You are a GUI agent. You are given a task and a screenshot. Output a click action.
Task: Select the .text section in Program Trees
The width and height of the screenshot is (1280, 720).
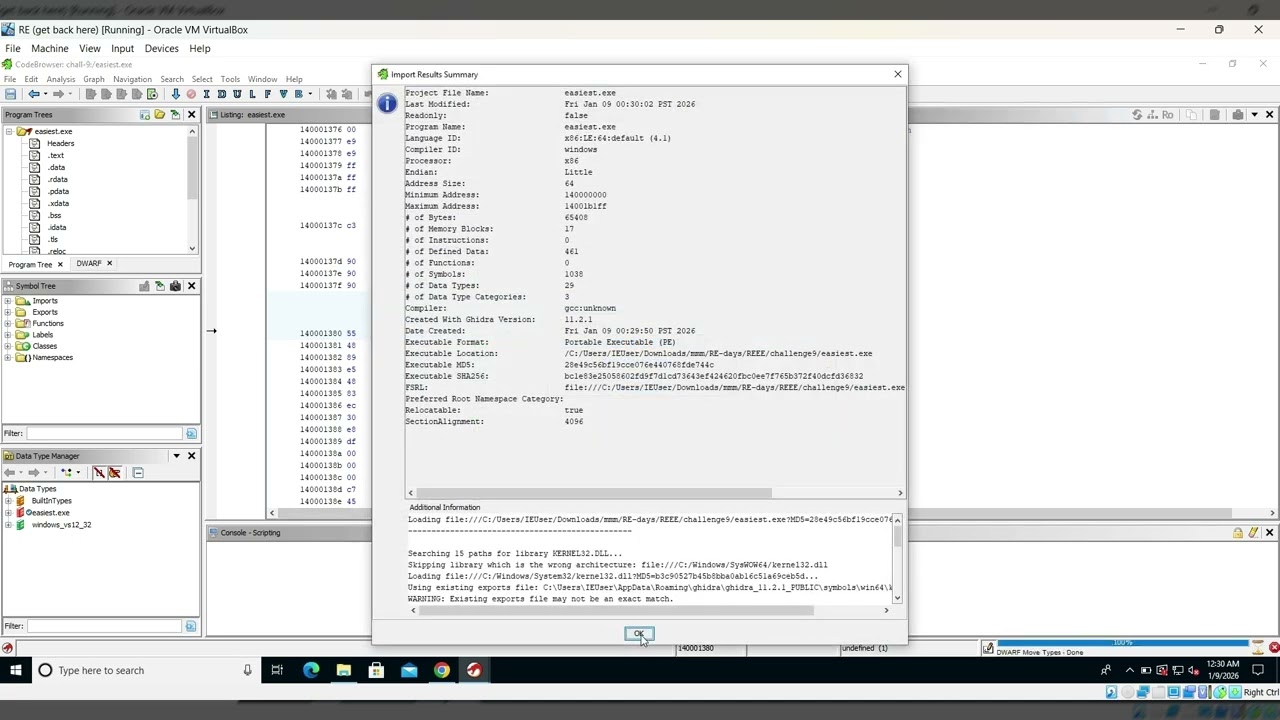[x=56, y=155]
